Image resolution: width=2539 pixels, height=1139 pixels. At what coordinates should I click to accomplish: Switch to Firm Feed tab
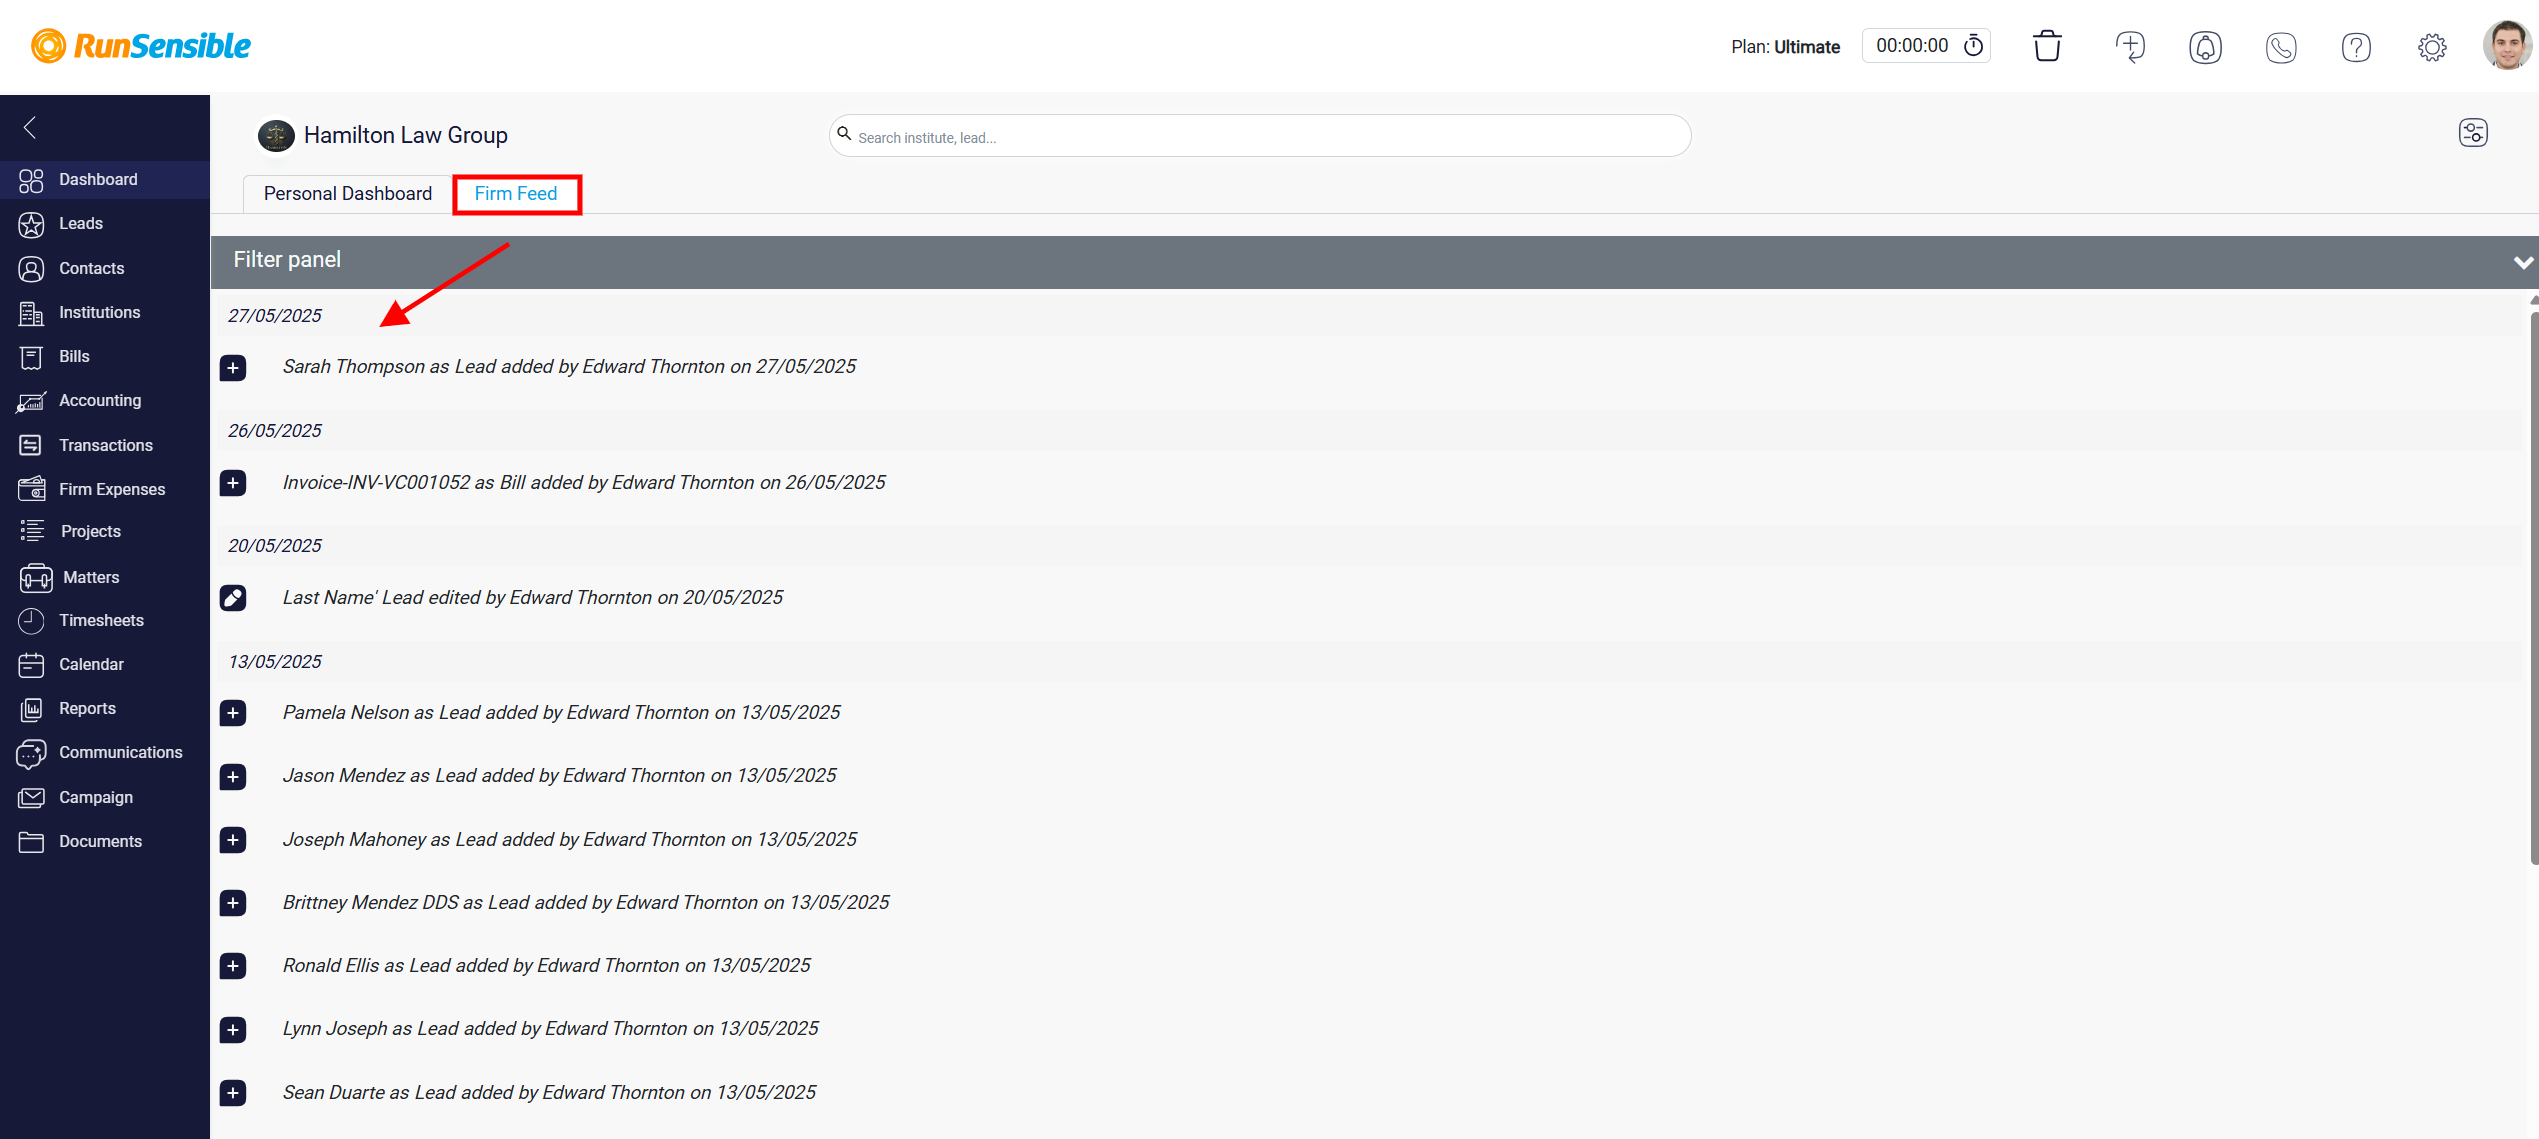coord(516,194)
